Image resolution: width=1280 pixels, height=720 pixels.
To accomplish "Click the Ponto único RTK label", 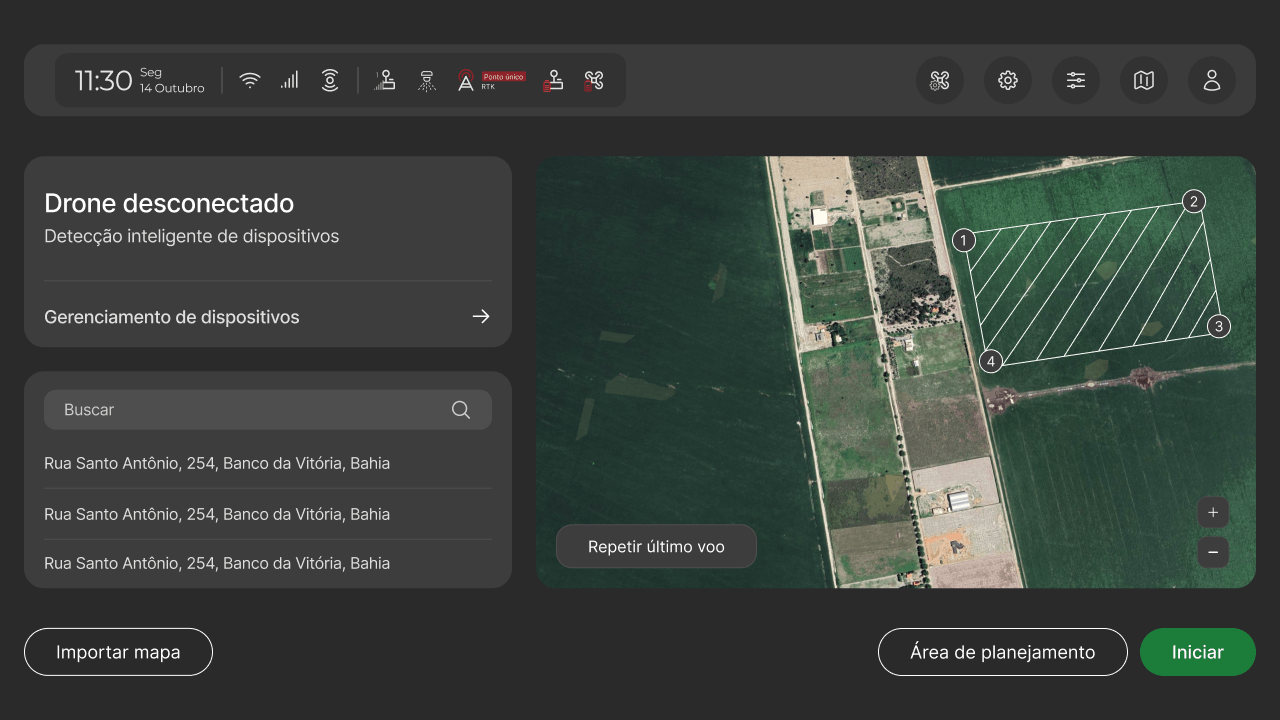I will coord(503,80).
